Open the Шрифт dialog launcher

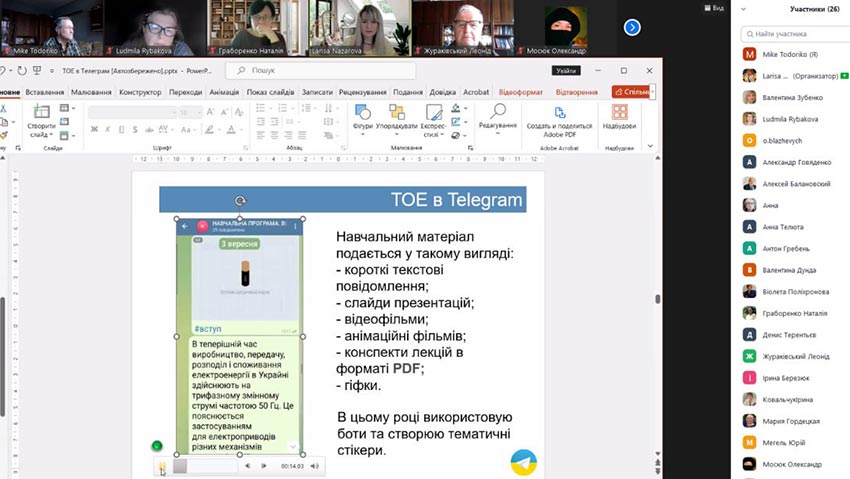pyautogui.click(x=246, y=147)
